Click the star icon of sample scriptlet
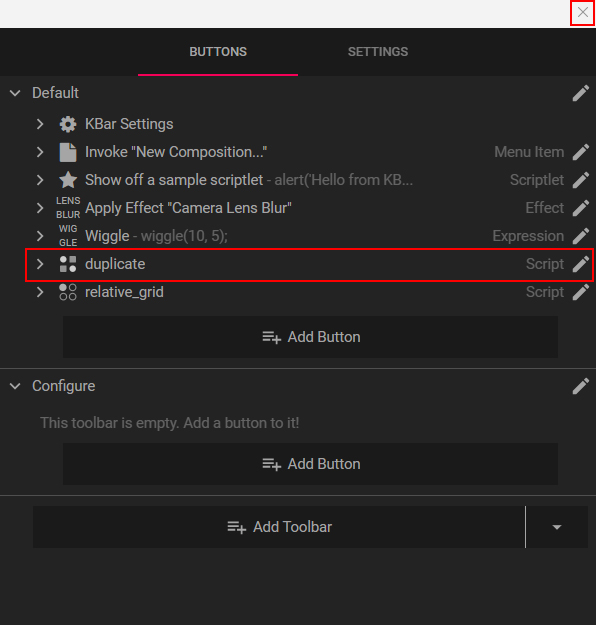 click(x=68, y=180)
